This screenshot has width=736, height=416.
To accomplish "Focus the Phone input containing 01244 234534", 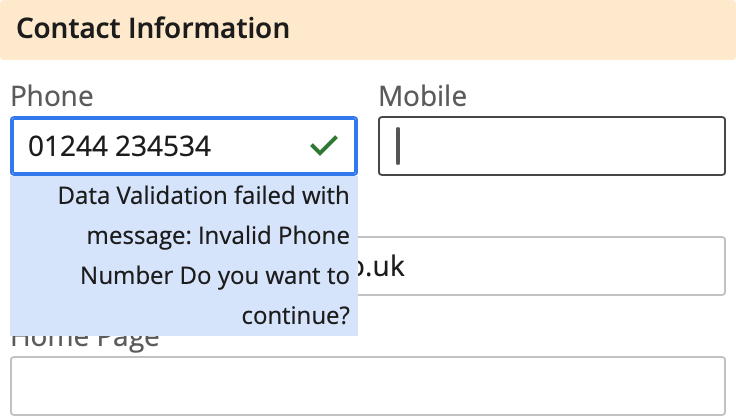I will pyautogui.click(x=160, y=147).
